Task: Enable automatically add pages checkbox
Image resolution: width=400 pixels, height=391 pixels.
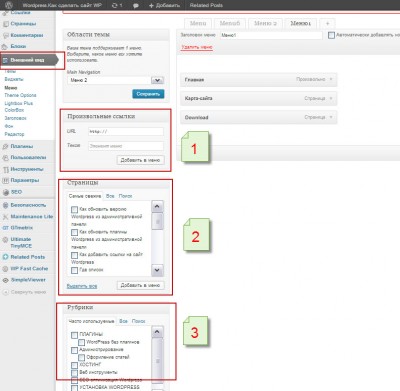Action: pos(331,35)
